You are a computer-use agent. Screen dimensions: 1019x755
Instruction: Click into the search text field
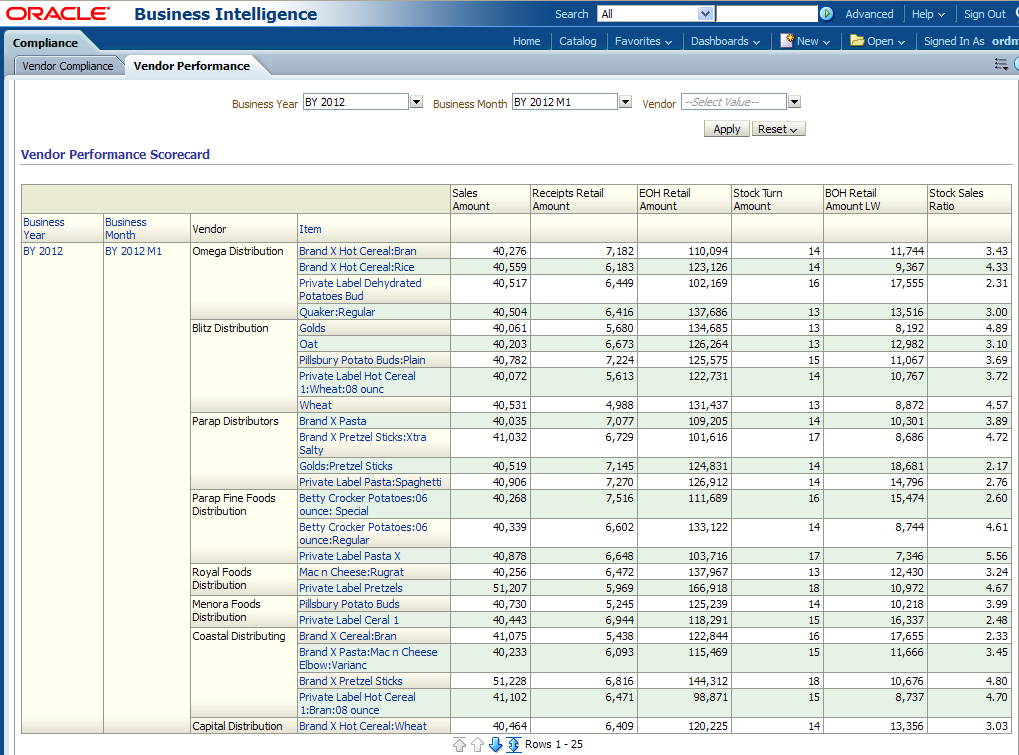point(766,14)
